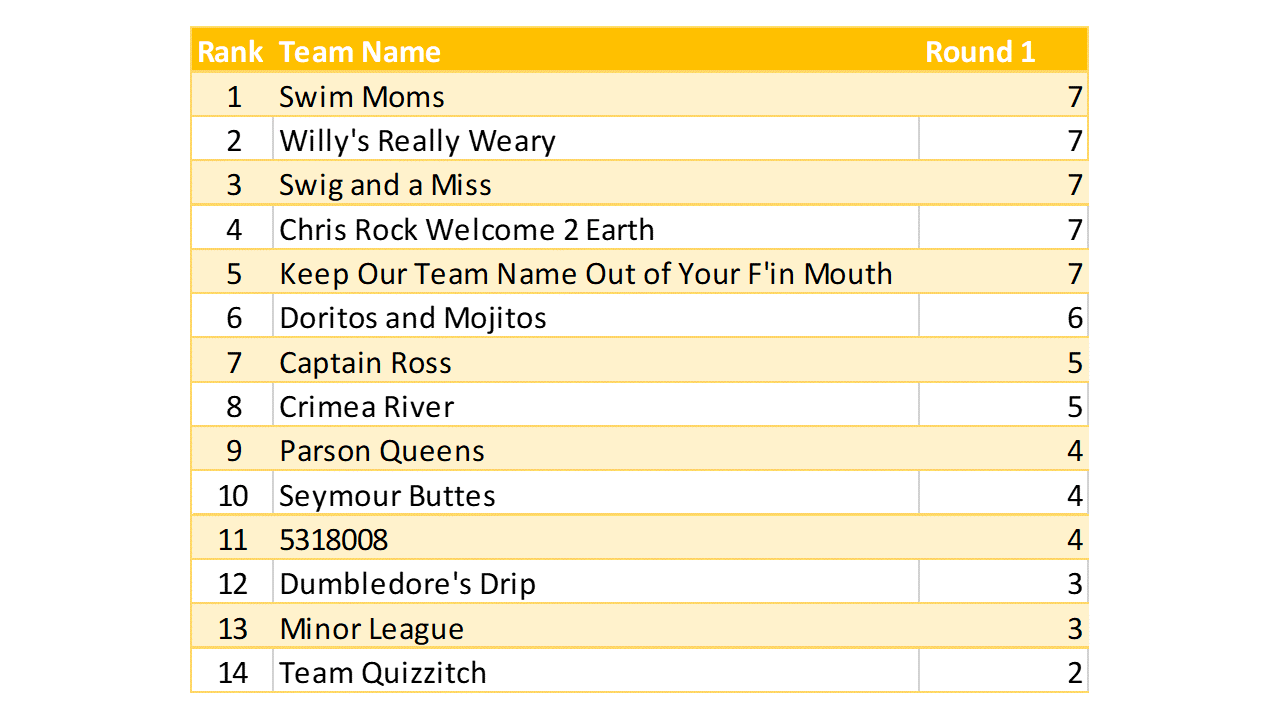Click the Dumbledore's Drip cell
This screenshot has height=720, width=1280.
point(407,584)
